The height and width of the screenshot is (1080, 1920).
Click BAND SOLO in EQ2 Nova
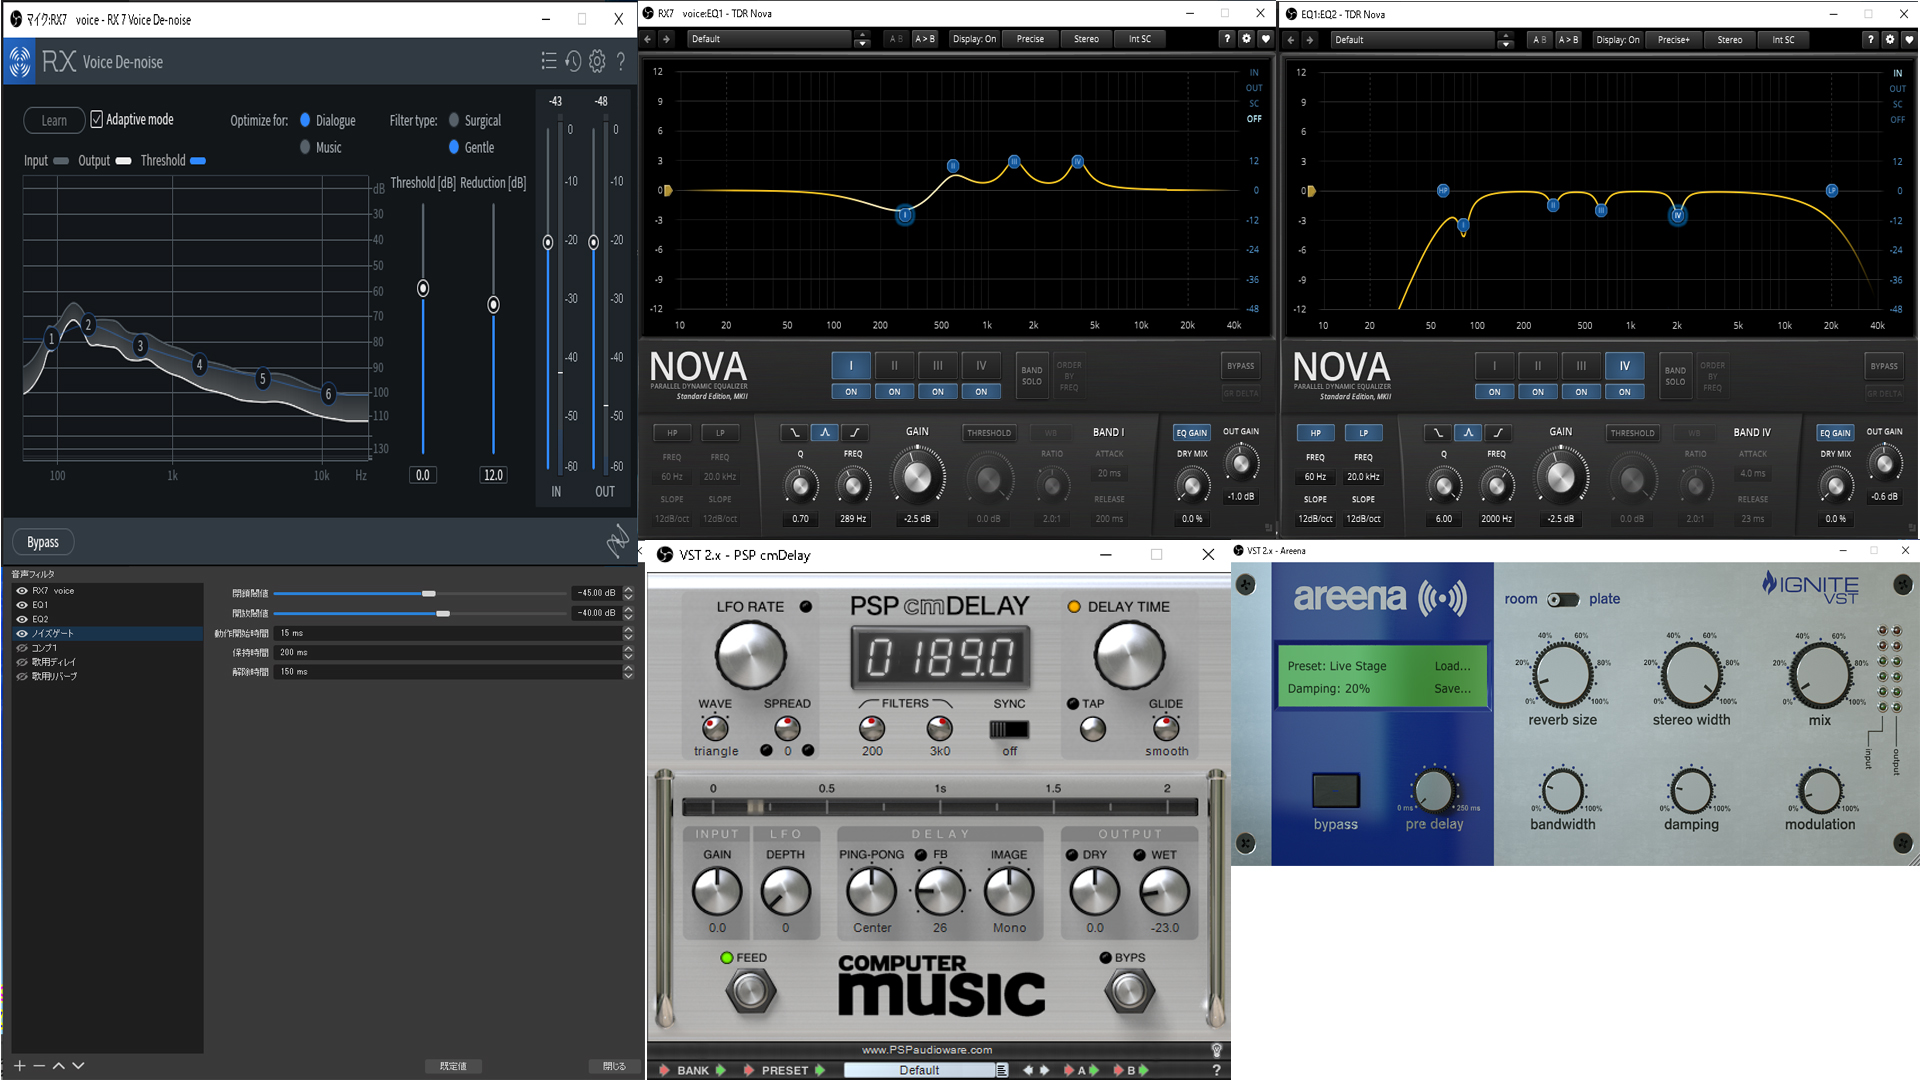click(1675, 376)
